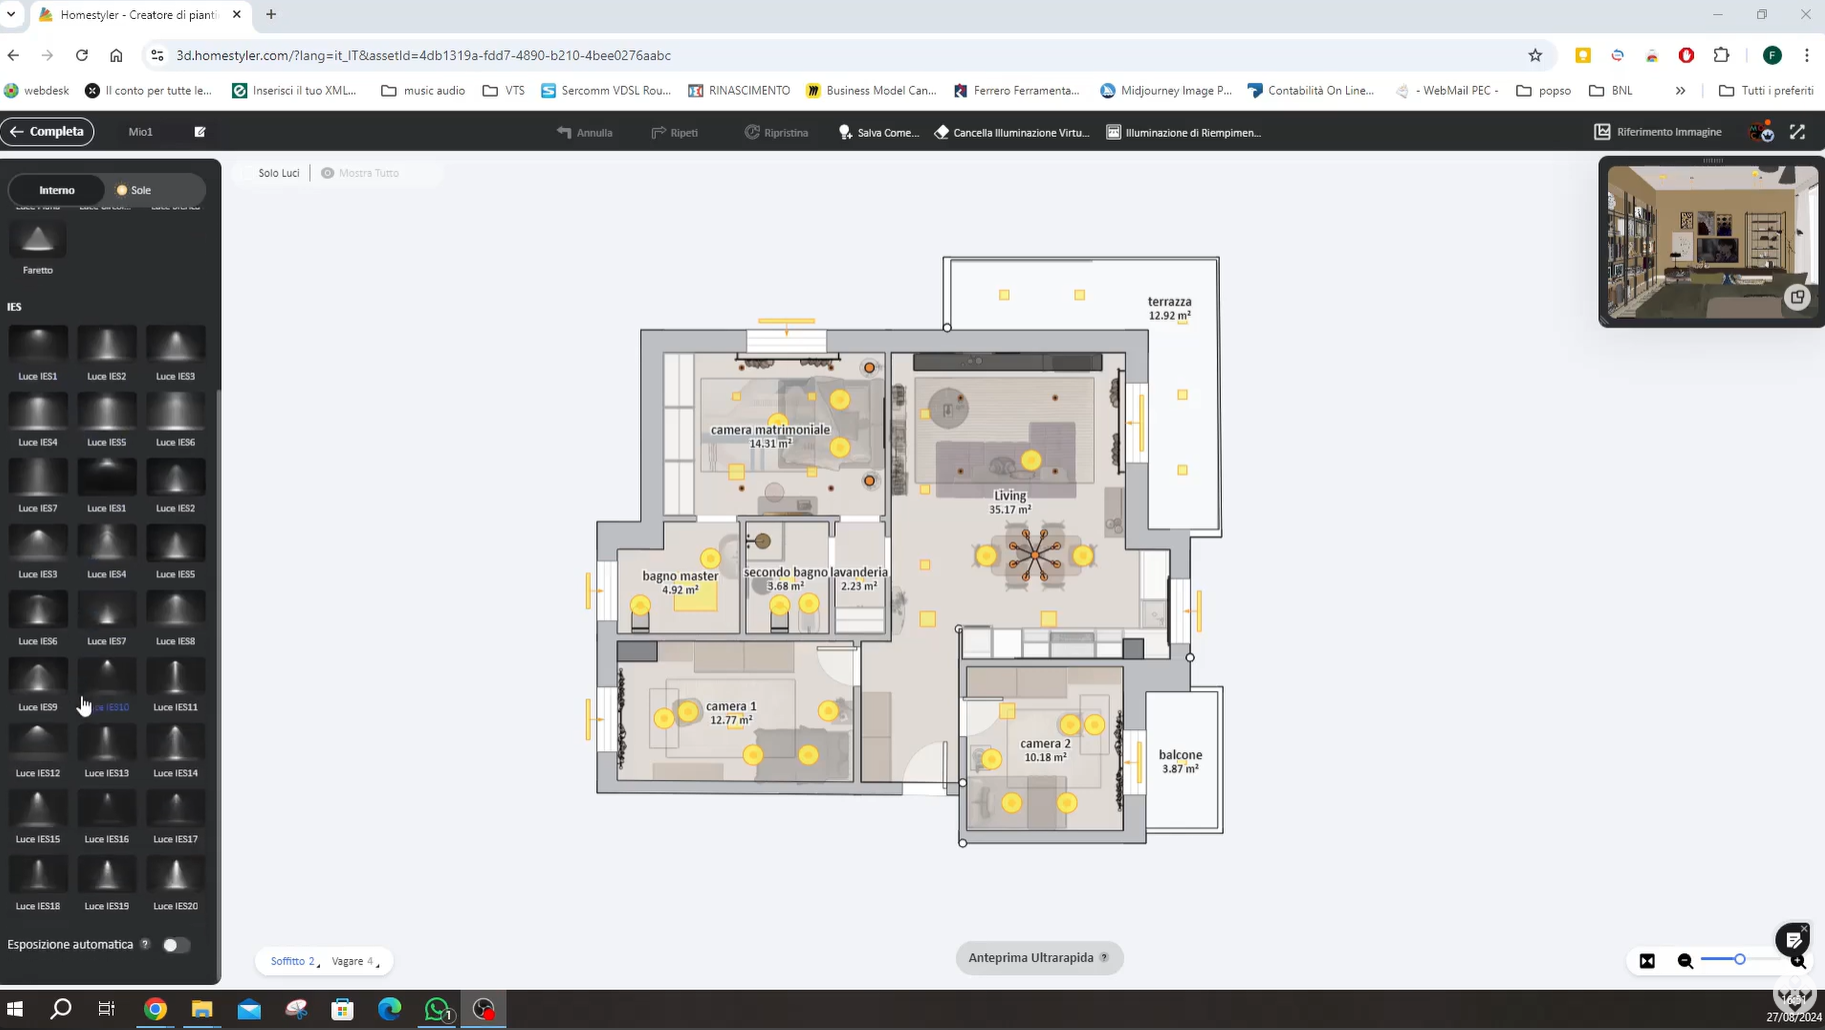The height and width of the screenshot is (1030, 1825).
Task: Click the fit-to-view icon near zoom controls
Action: (x=1647, y=961)
